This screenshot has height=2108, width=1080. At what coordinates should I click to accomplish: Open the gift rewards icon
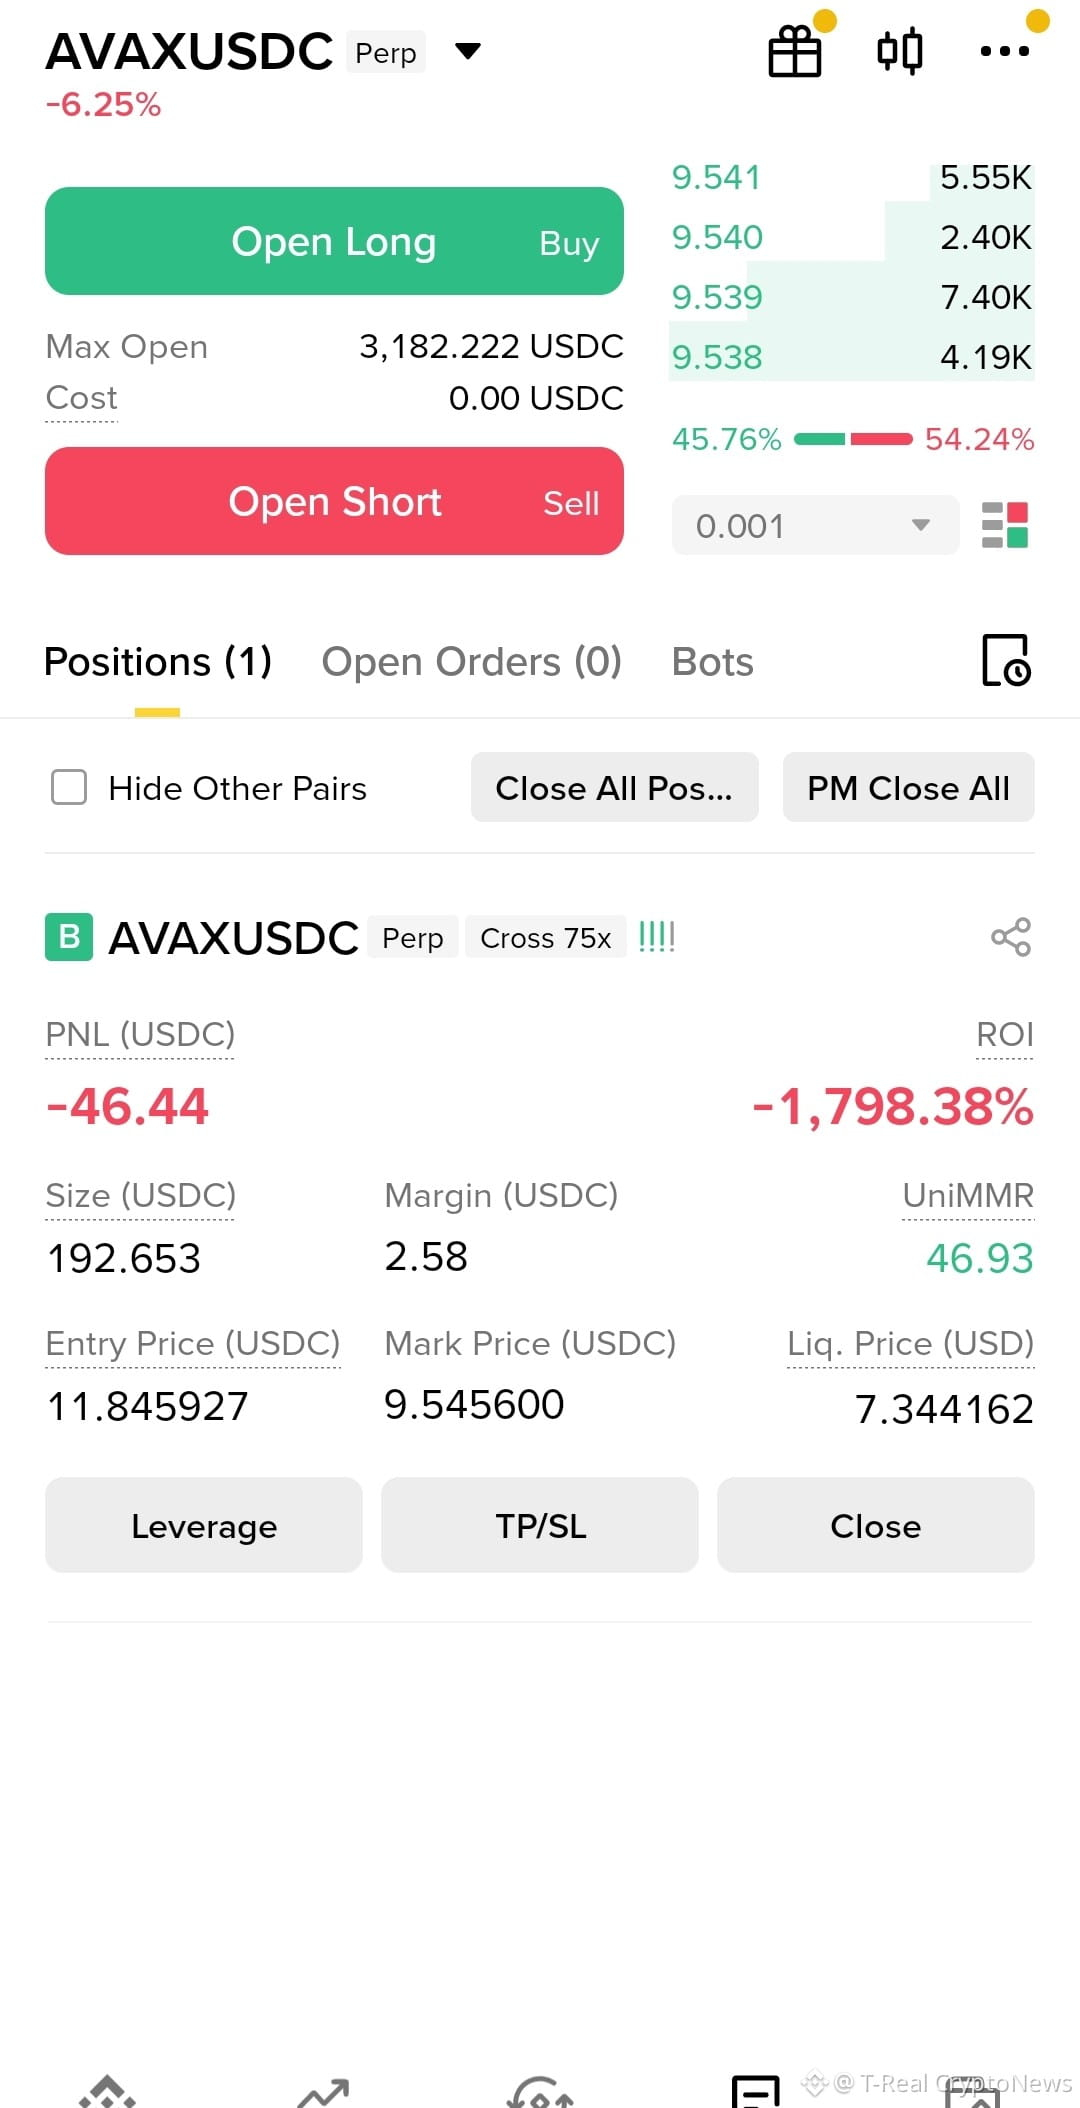point(795,51)
